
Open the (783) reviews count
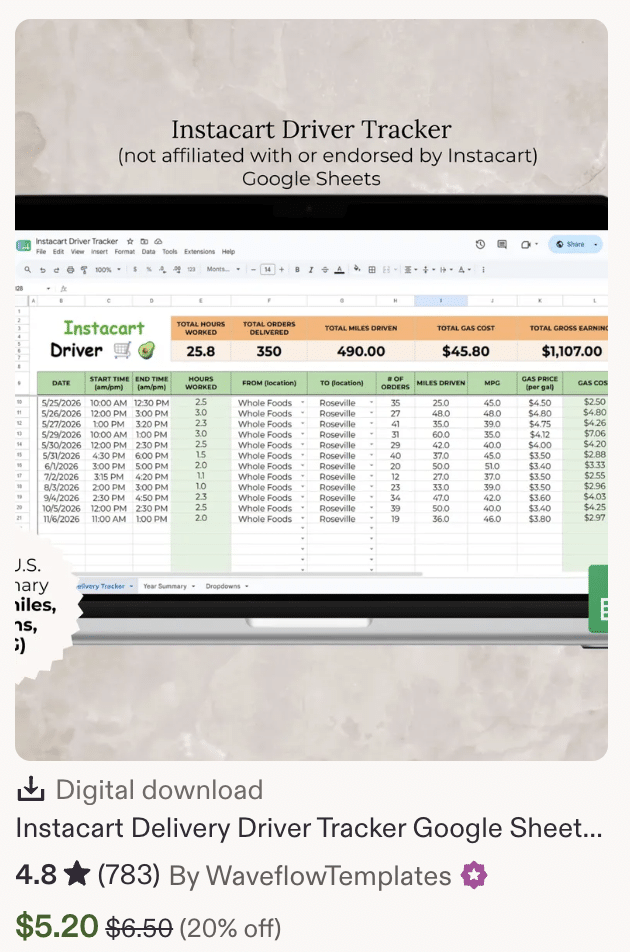(129, 876)
